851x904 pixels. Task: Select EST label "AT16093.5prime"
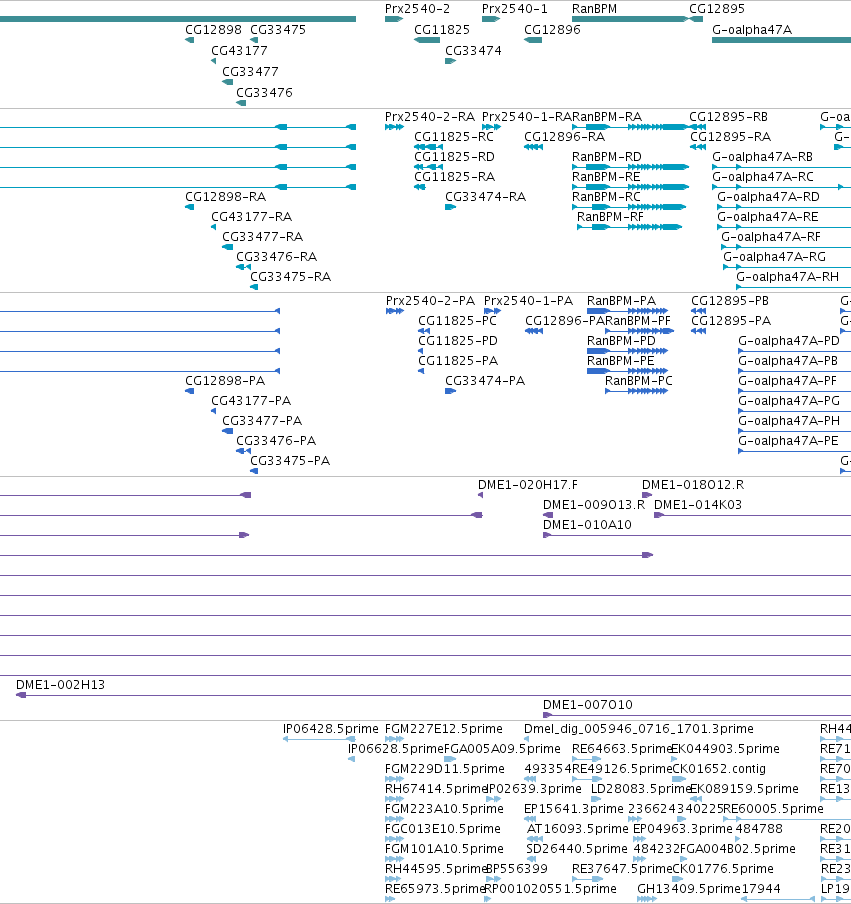(578, 828)
